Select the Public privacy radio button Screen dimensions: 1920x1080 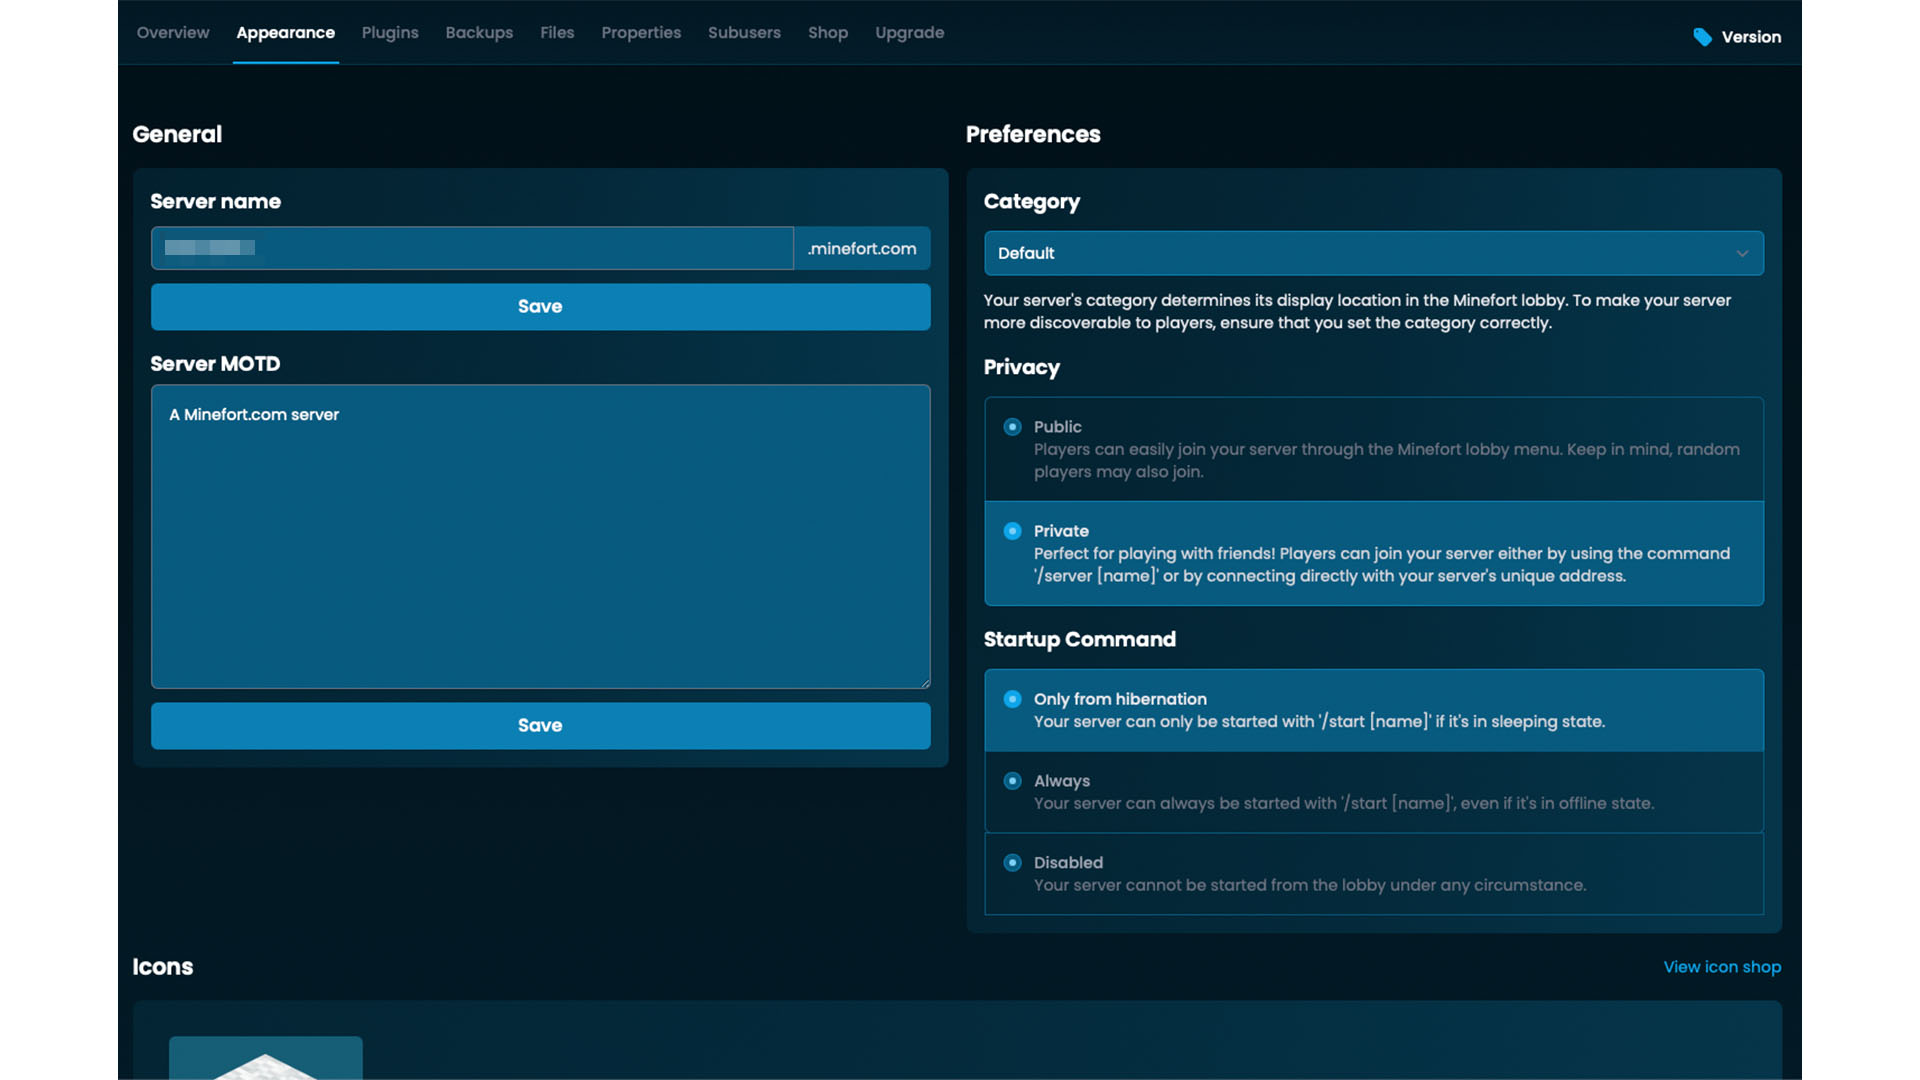pyautogui.click(x=1012, y=427)
